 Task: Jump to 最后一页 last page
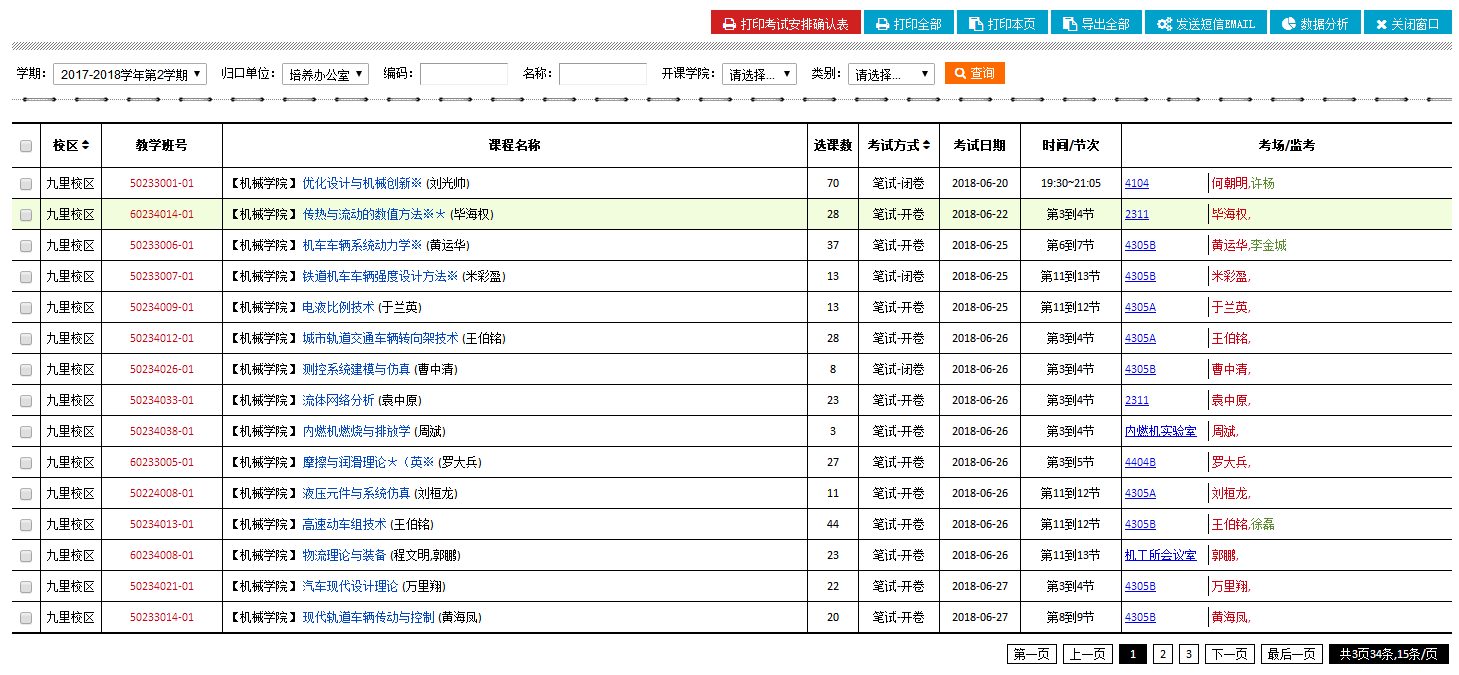(1291, 654)
